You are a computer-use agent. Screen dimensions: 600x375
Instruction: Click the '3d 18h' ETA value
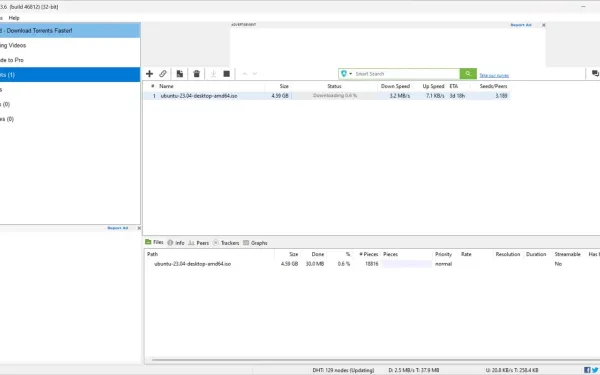pos(457,96)
